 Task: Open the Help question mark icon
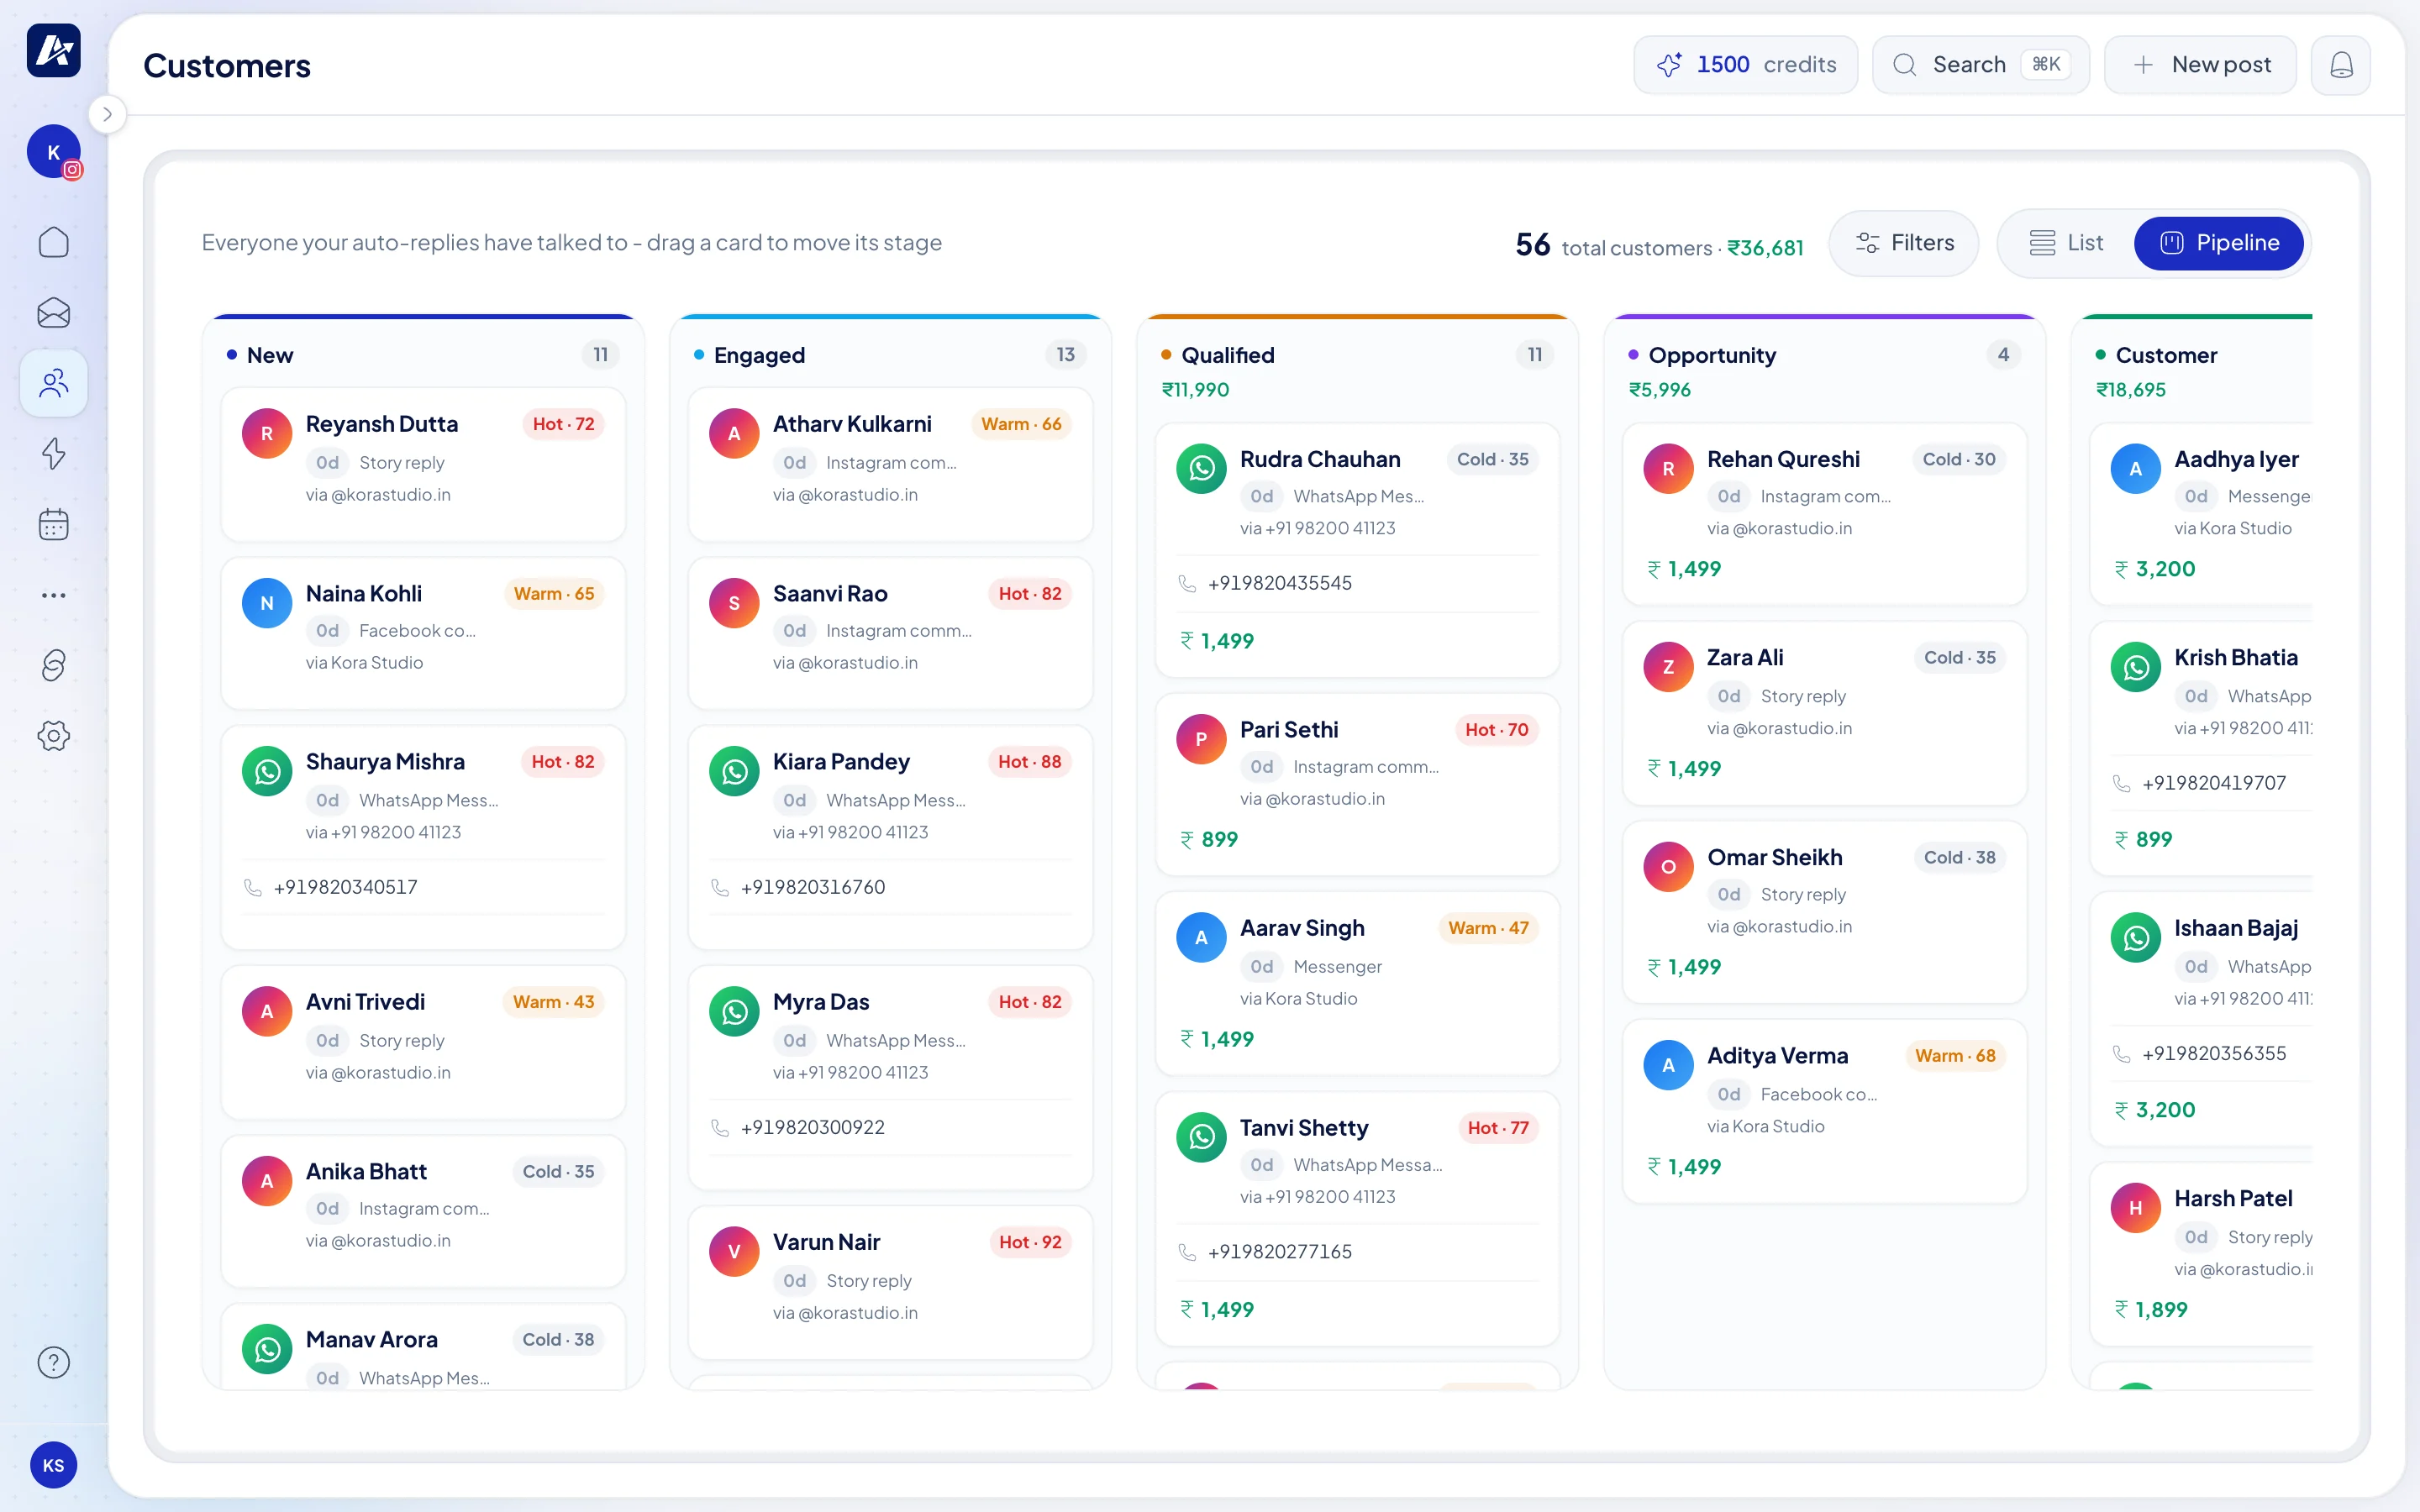point(53,1362)
